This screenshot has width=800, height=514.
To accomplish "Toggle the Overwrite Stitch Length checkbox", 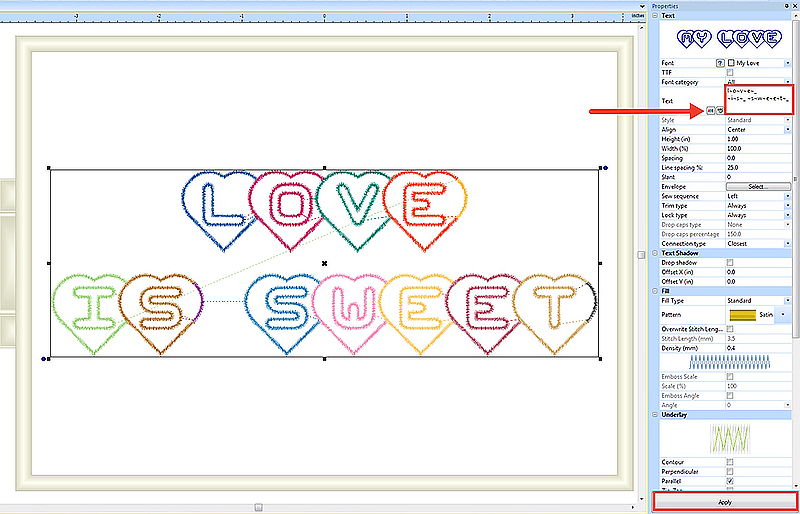I will [x=729, y=329].
